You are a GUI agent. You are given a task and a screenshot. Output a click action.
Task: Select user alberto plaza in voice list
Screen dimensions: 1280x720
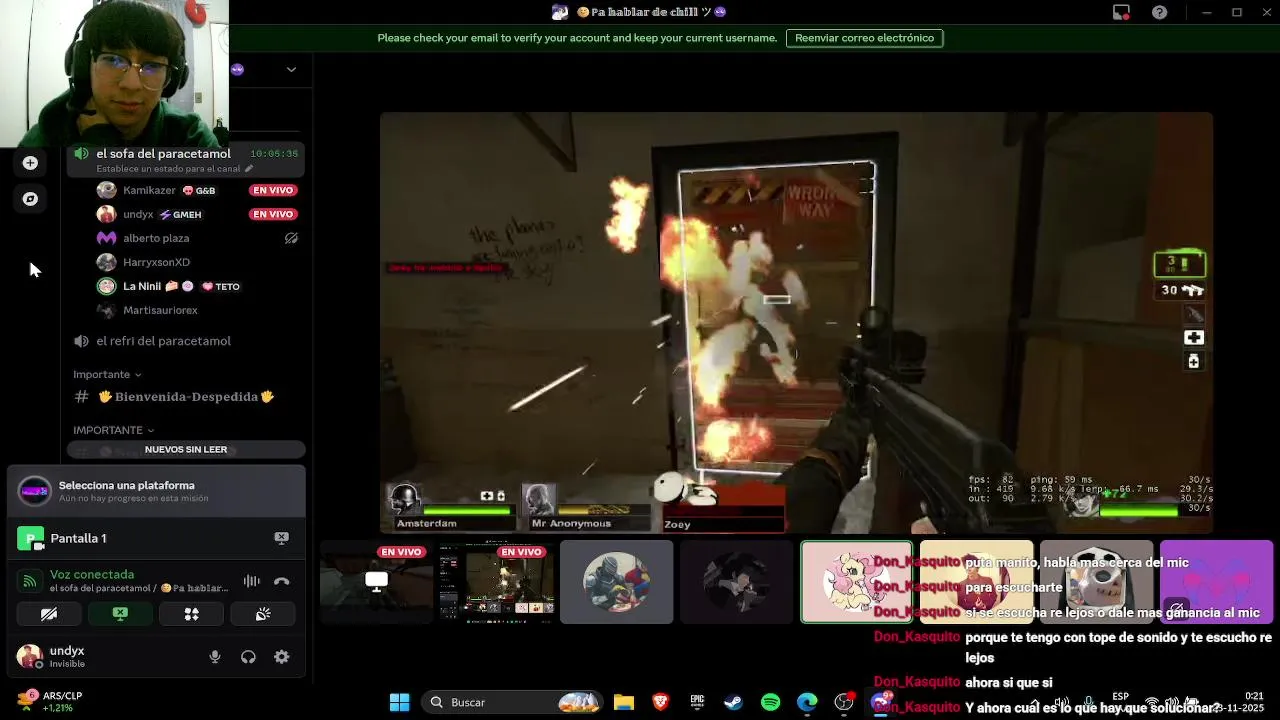pyautogui.click(x=156, y=238)
